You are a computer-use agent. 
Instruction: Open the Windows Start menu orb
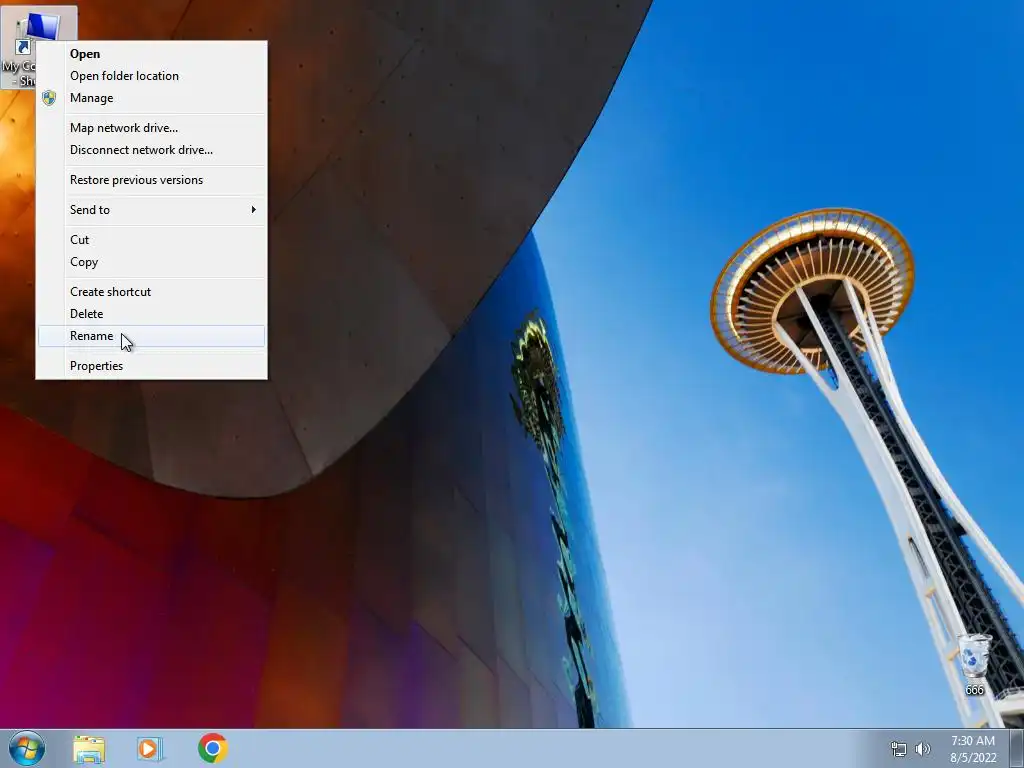[27, 748]
